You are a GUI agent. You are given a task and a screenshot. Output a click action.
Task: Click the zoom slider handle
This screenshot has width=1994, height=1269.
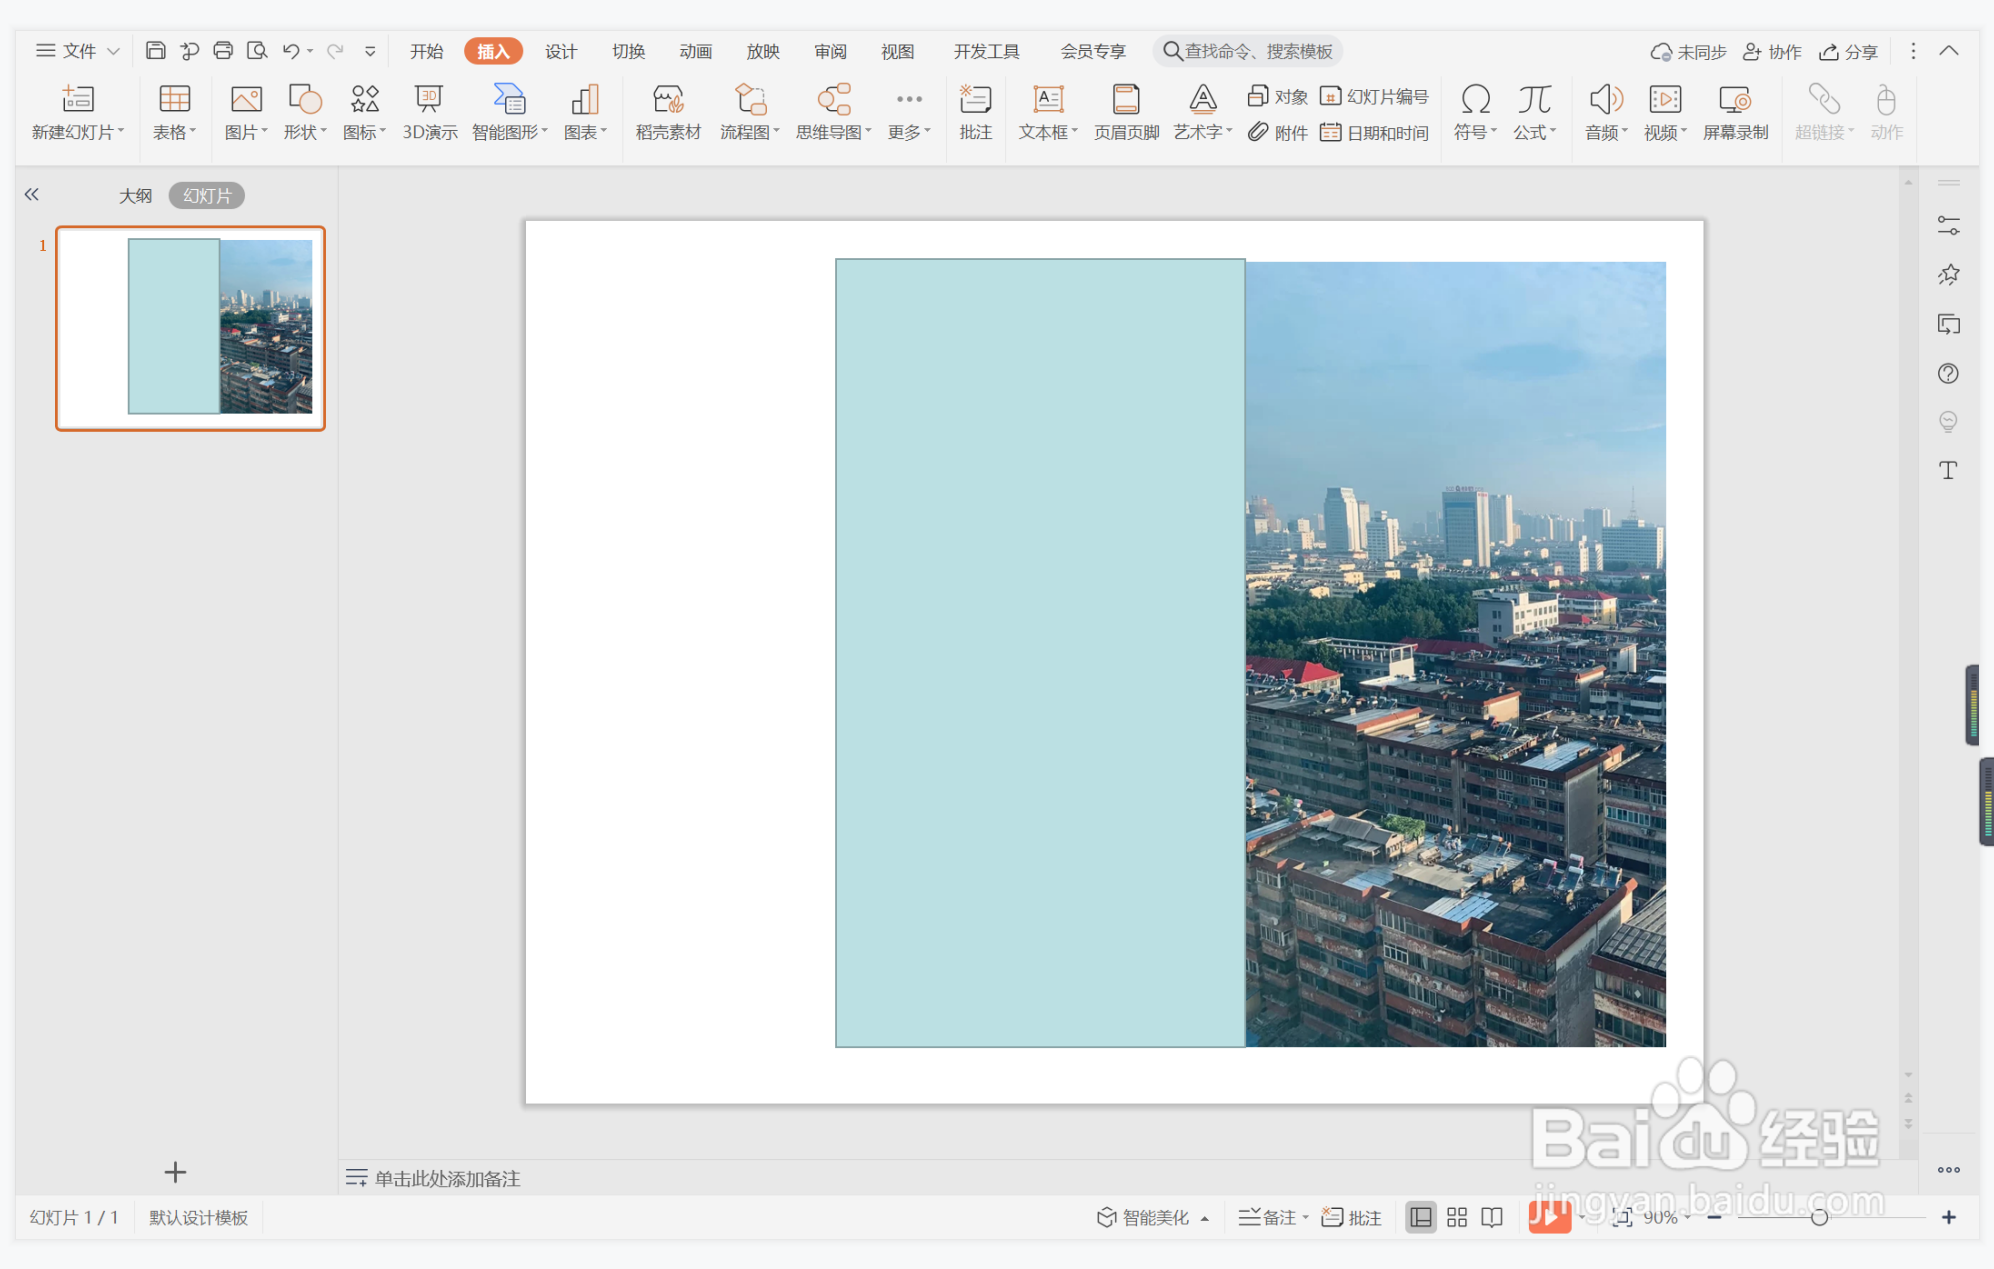pos(1819,1217)
